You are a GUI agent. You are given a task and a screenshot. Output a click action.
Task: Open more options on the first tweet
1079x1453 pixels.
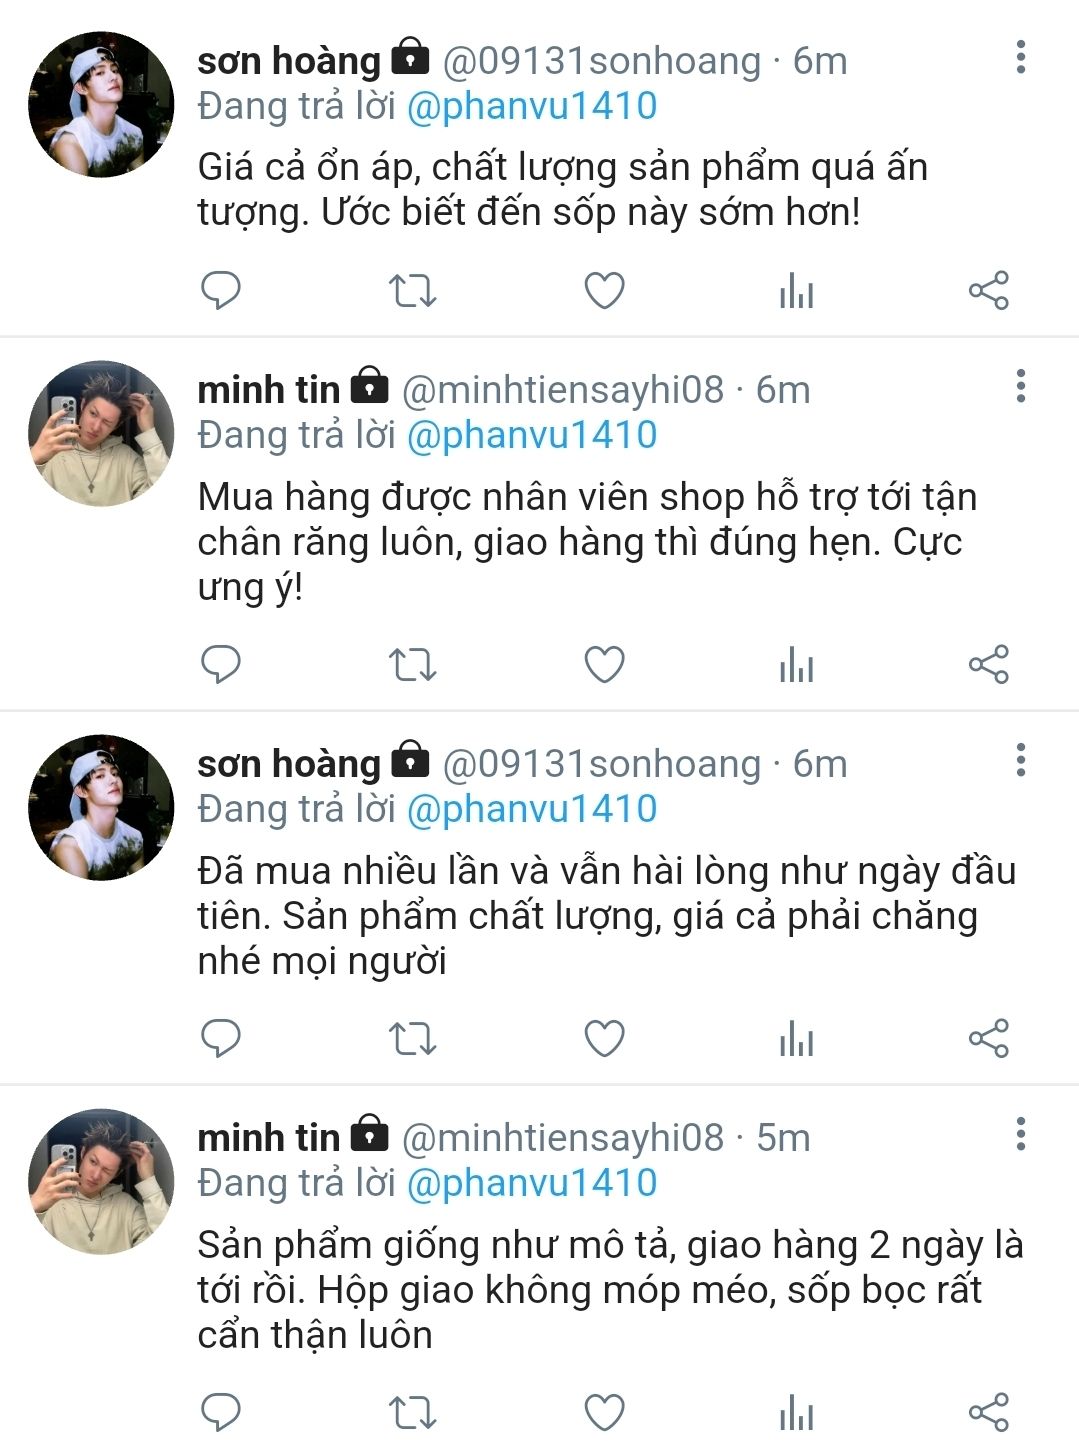click(x=1020, y=58)
